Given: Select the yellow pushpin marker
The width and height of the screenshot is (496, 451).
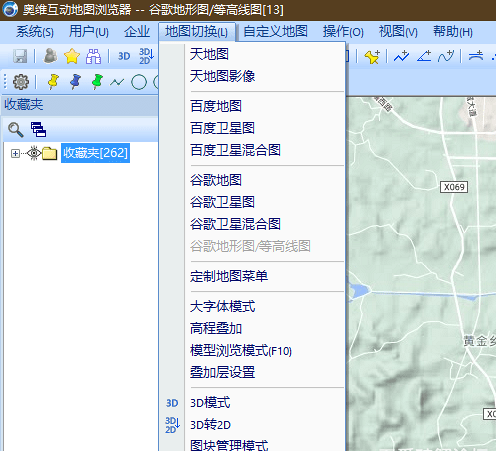Looking at the screenshot, I should click(x=53, y=82).
